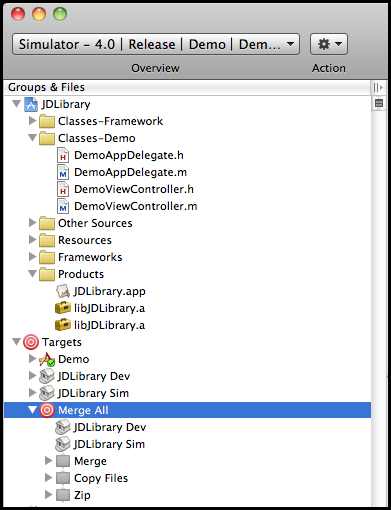
Task: Open the Action gear menu
Action: click(329, 44)
